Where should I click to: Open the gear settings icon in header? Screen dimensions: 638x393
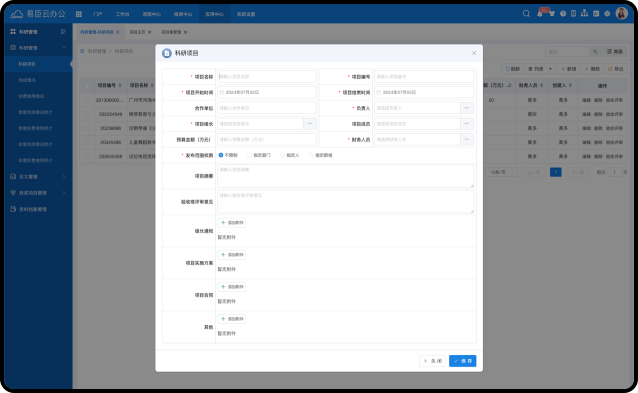[x=607, y=14]
